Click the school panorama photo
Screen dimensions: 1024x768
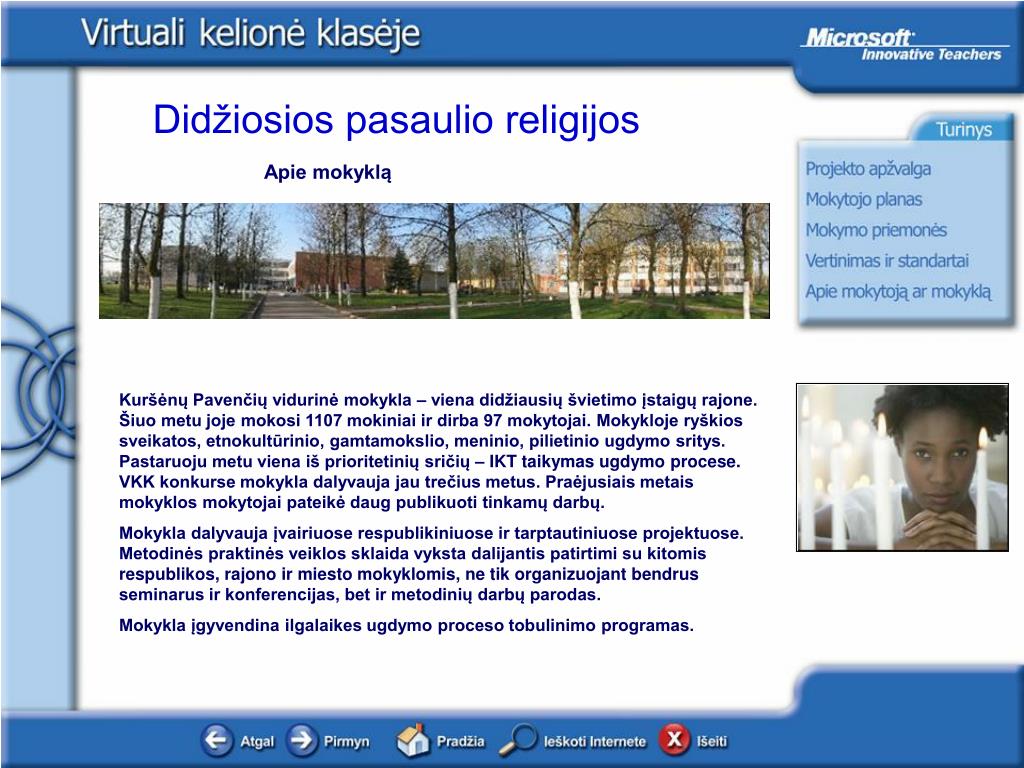[434, 261]
